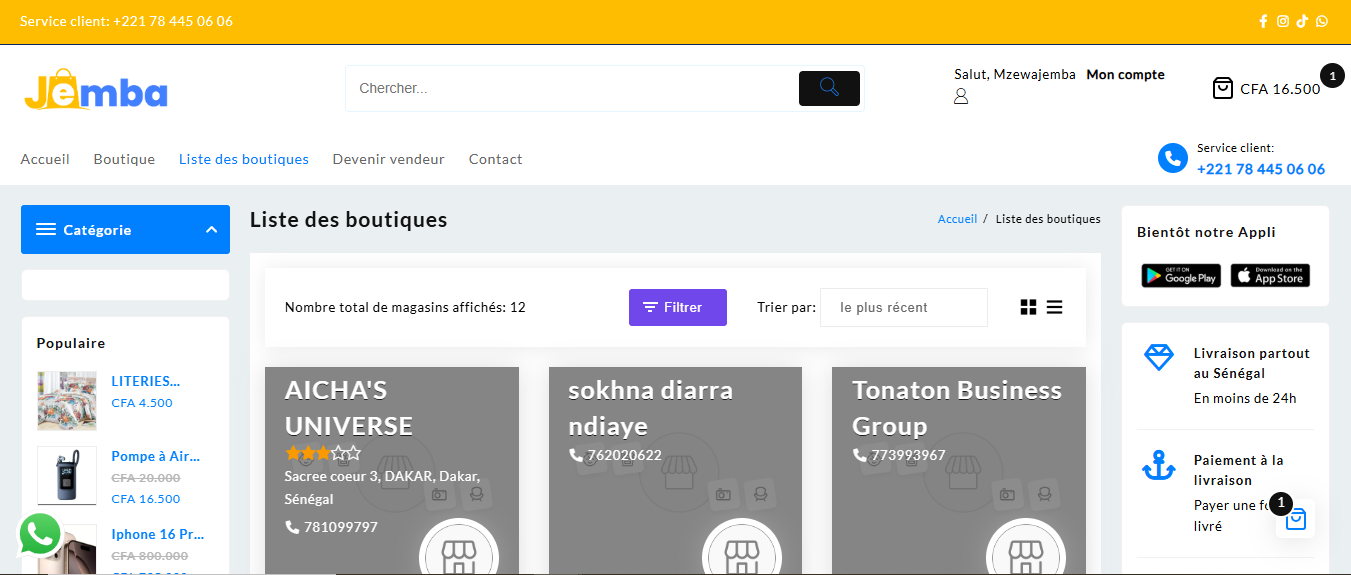Open the floating cart button
Screen dimensions: 1351x575
click(x=1296, y=519)
